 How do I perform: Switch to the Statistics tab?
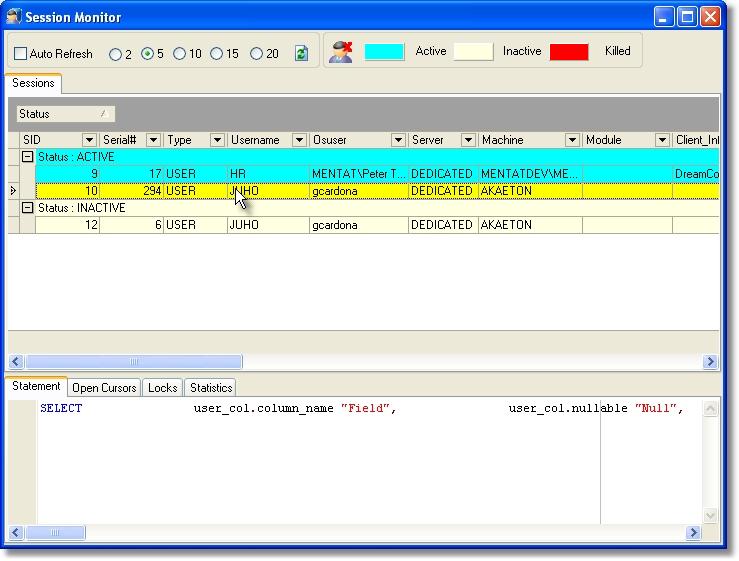[x=211, y=388]
